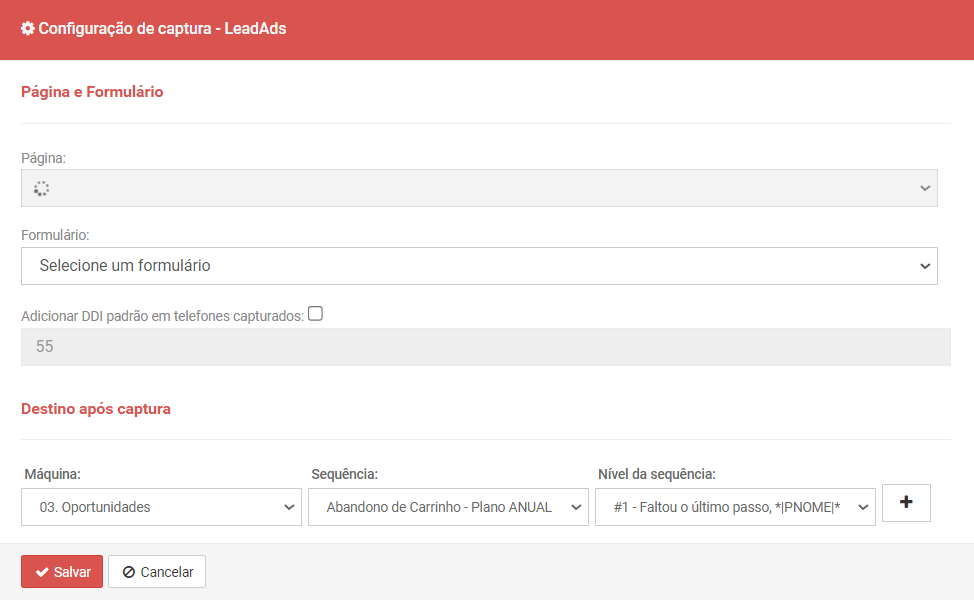The image size is (974, 600).
Task: Click the 'Configuração de captura - LeadAds' title
Action: (162, 29)
